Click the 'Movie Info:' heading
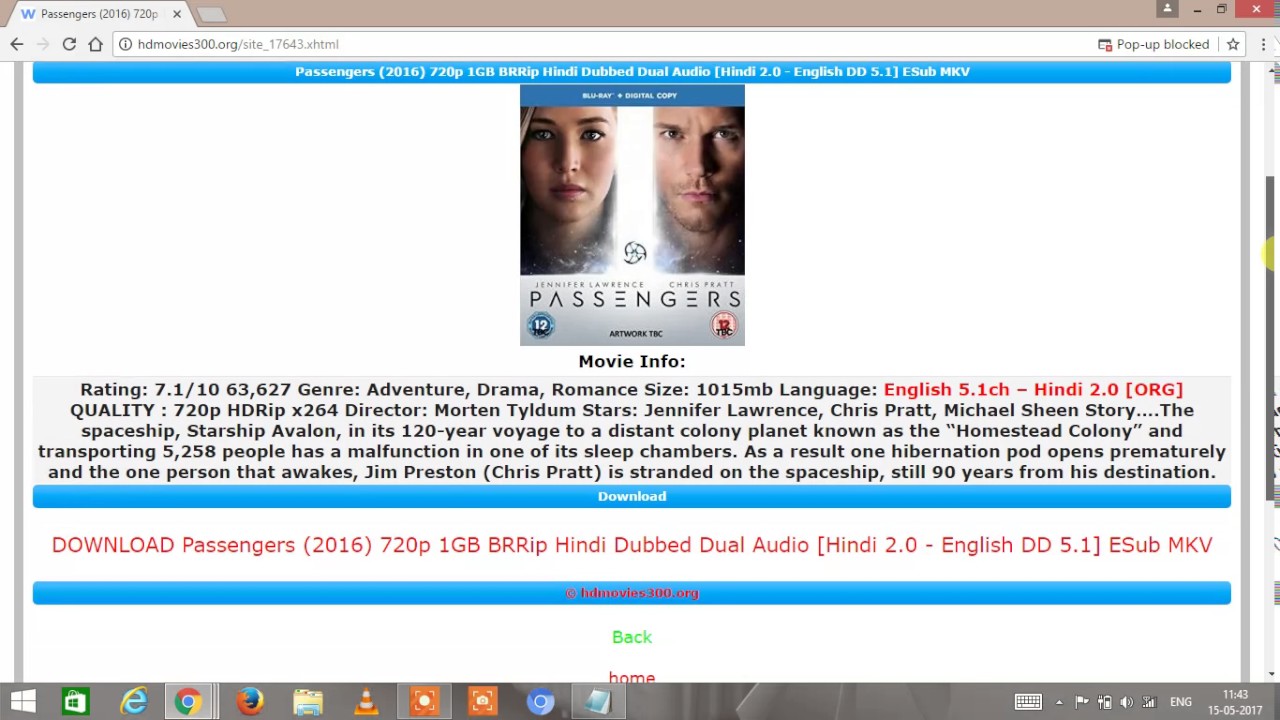 [x=632, y=361]
